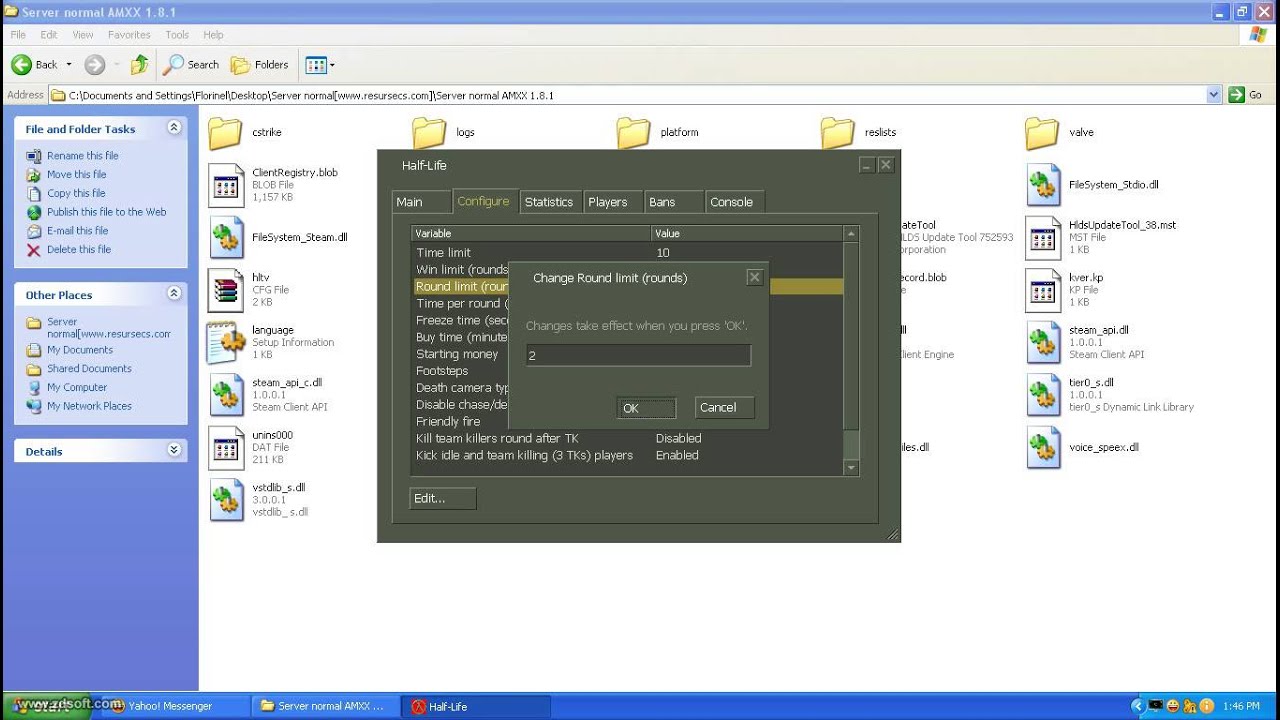1280x720 pixels.
Task: Click the Go button beside address bar
Action: click(1246, 95)
